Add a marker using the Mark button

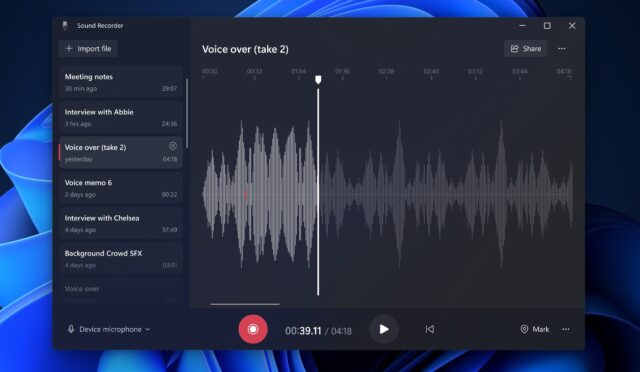pos(535,329)
